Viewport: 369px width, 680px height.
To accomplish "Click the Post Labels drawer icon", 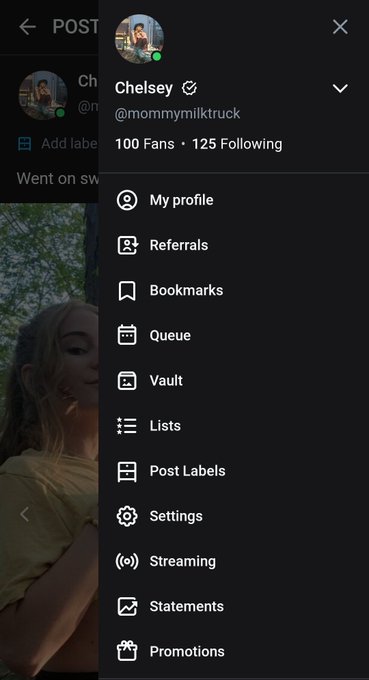I will coord(127,471).
